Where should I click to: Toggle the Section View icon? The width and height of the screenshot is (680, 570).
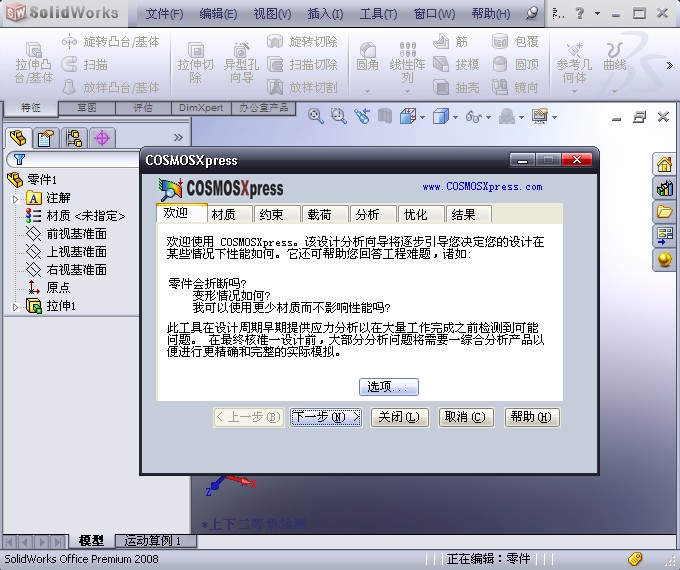click(385, 116)
